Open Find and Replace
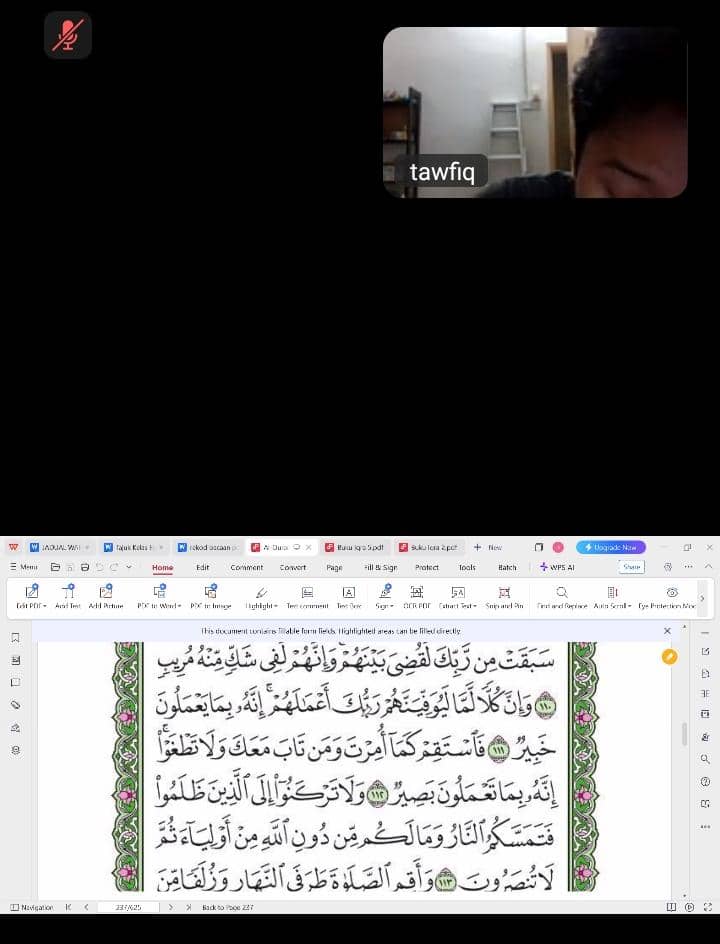The height and width of the screenshot is (944, 720). click(562, 592)
